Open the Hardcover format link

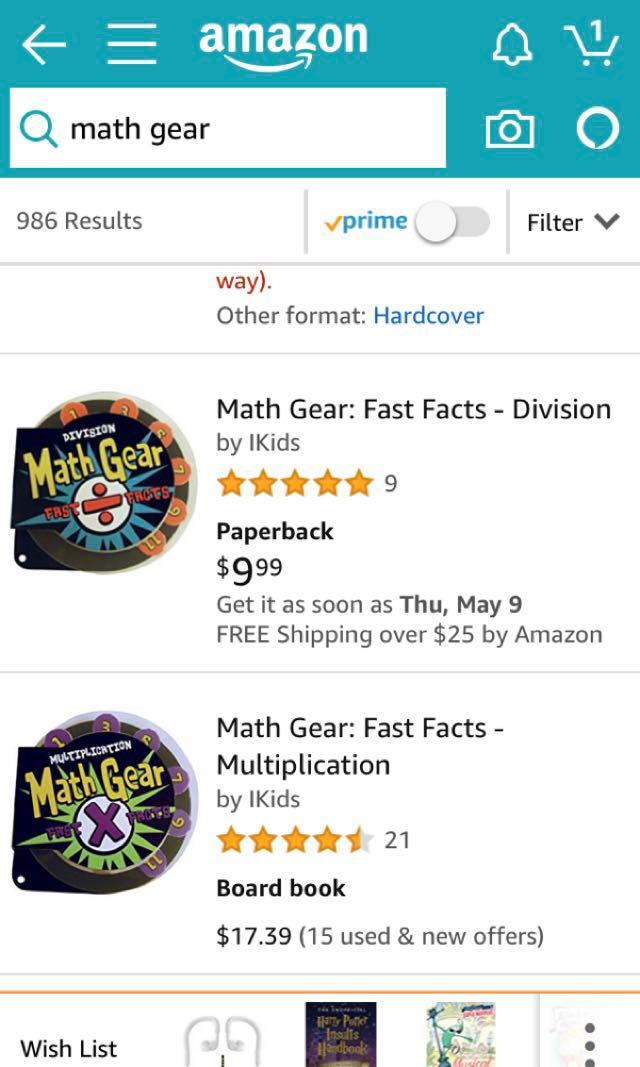point(426,316)
